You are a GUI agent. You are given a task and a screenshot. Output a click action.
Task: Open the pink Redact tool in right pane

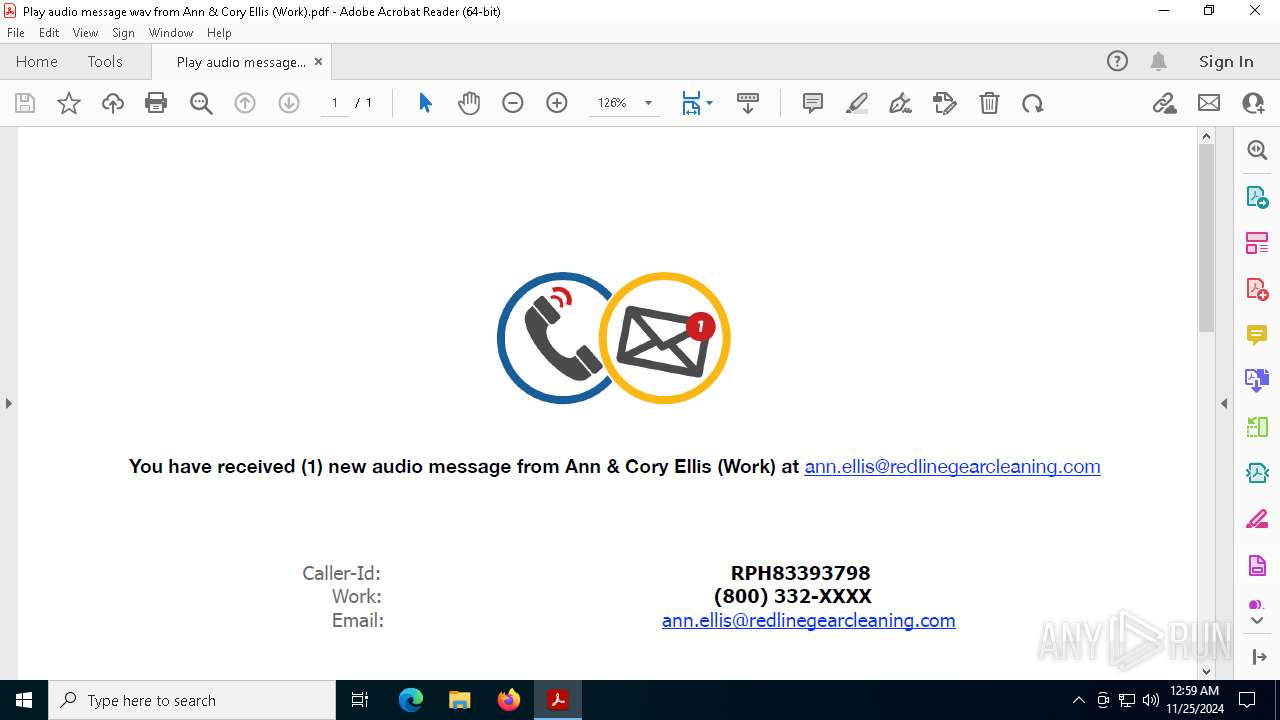tap(1257, 519)
